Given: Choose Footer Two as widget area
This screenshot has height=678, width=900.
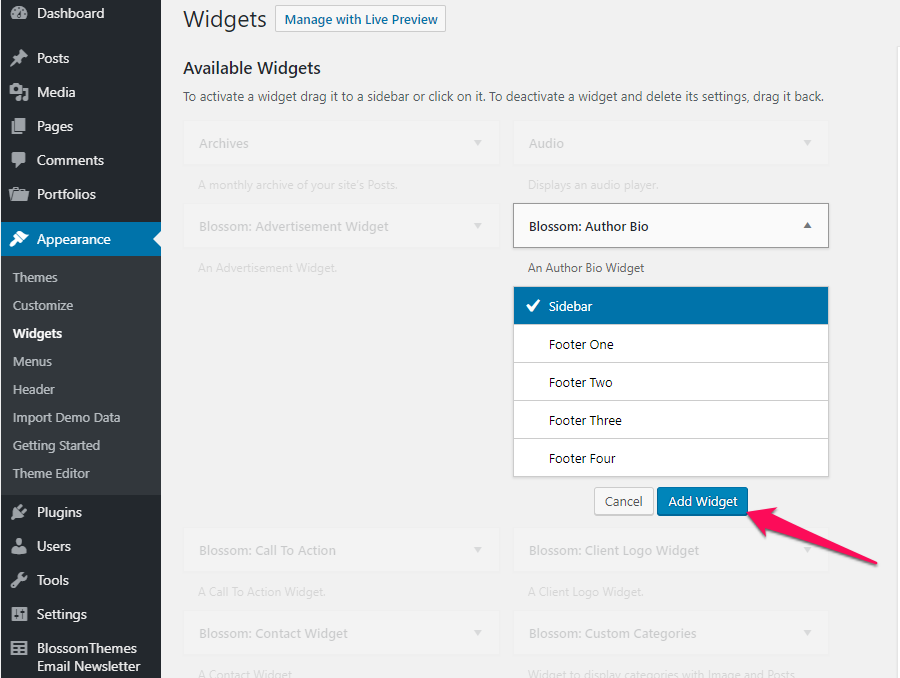Looking at the screenshot, I should click(x=671, y=382).
